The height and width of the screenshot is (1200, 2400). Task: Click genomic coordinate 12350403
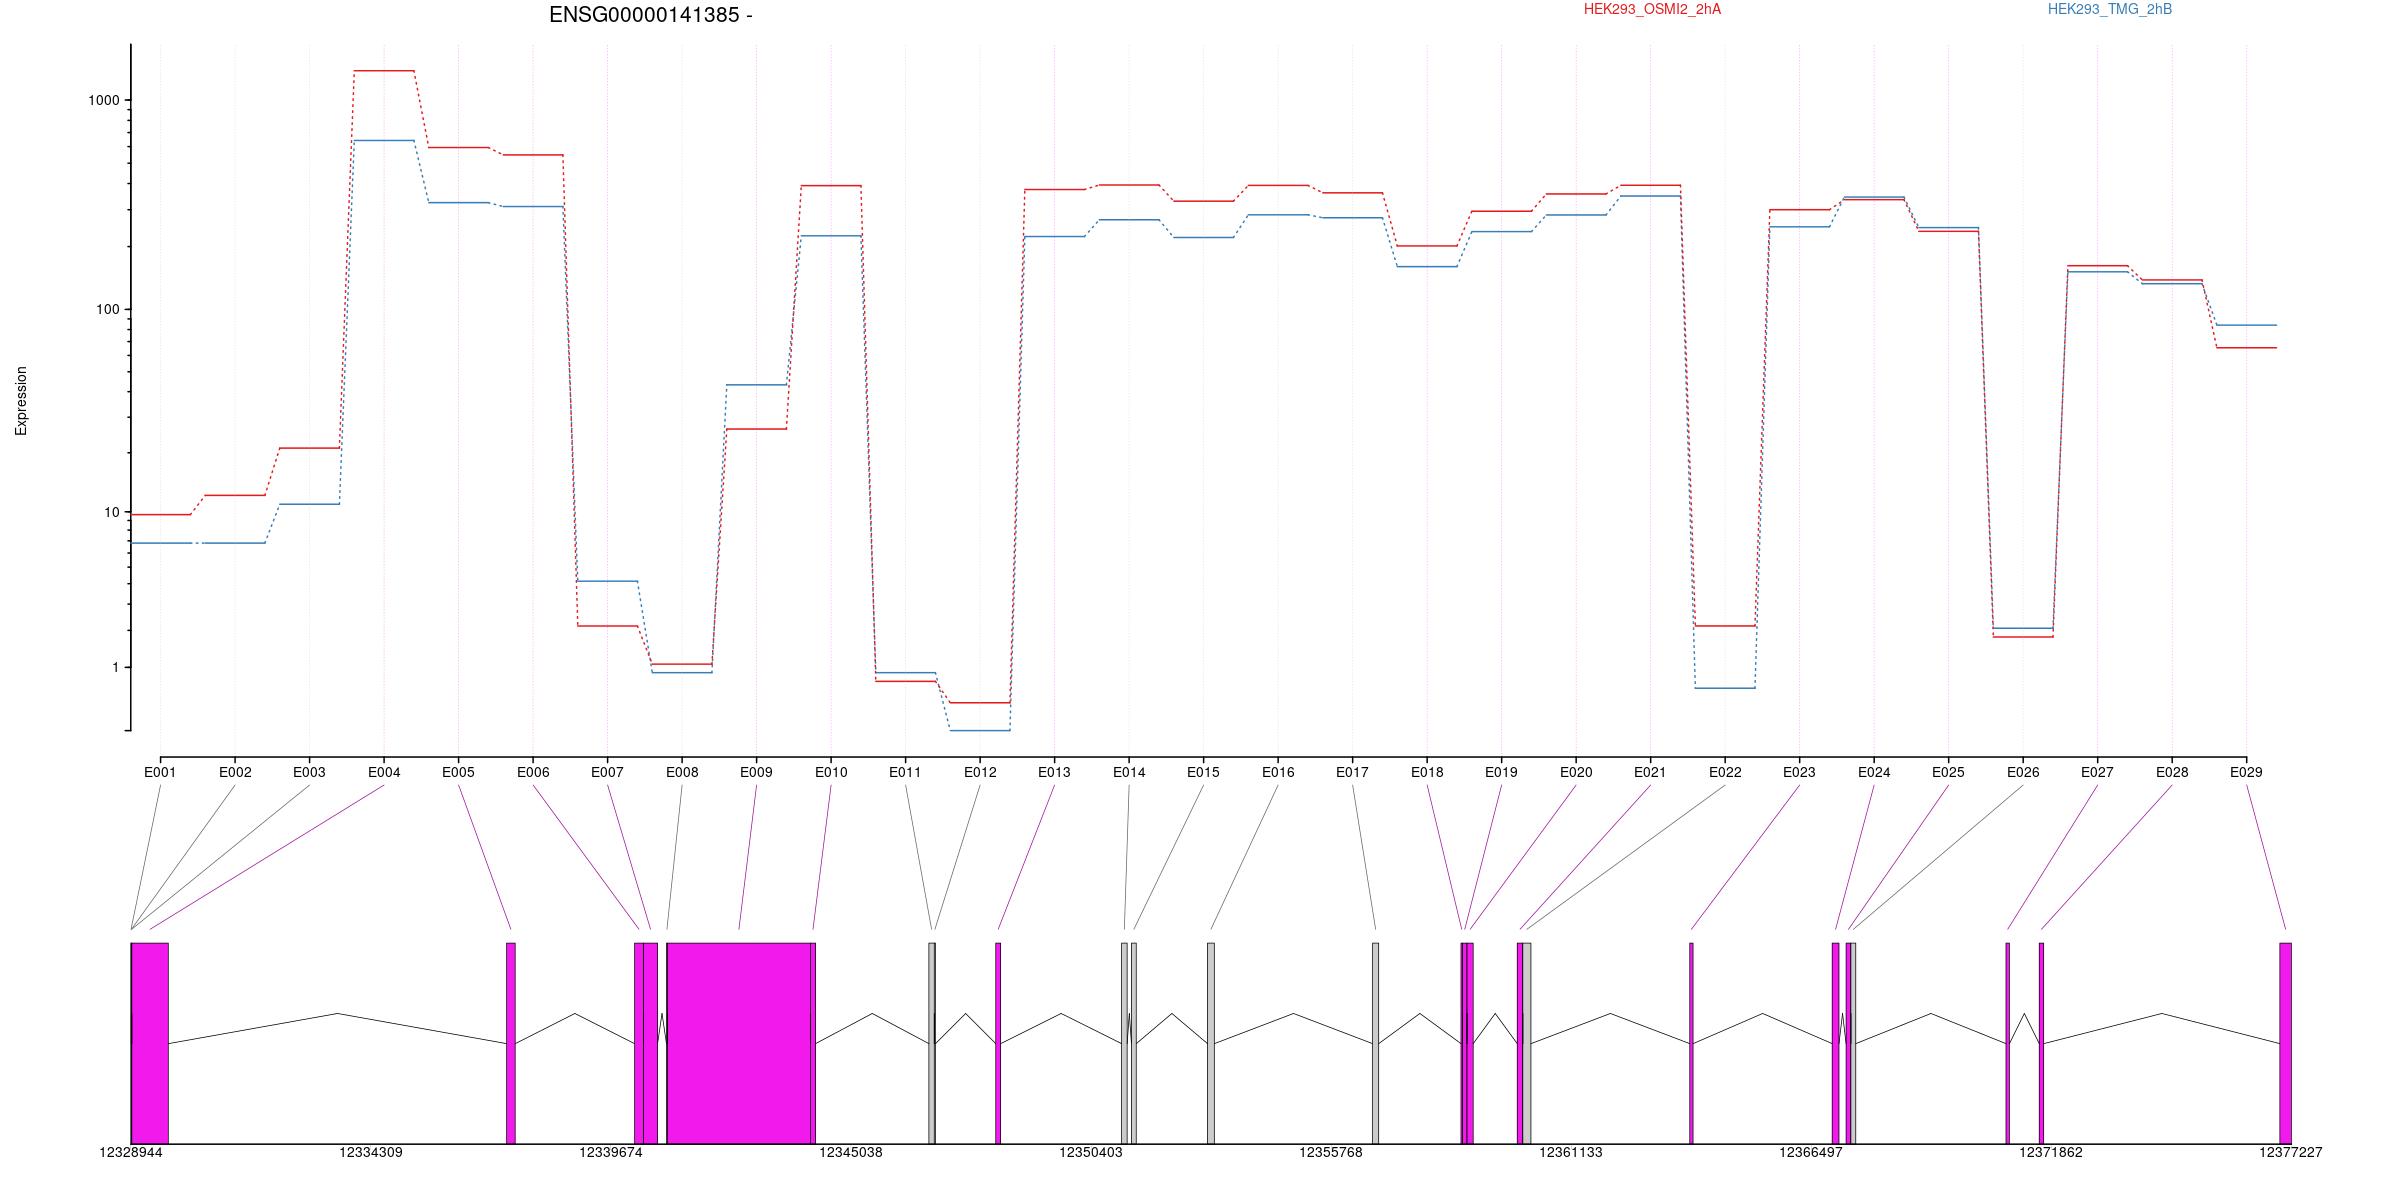tap(1091, 1152)
